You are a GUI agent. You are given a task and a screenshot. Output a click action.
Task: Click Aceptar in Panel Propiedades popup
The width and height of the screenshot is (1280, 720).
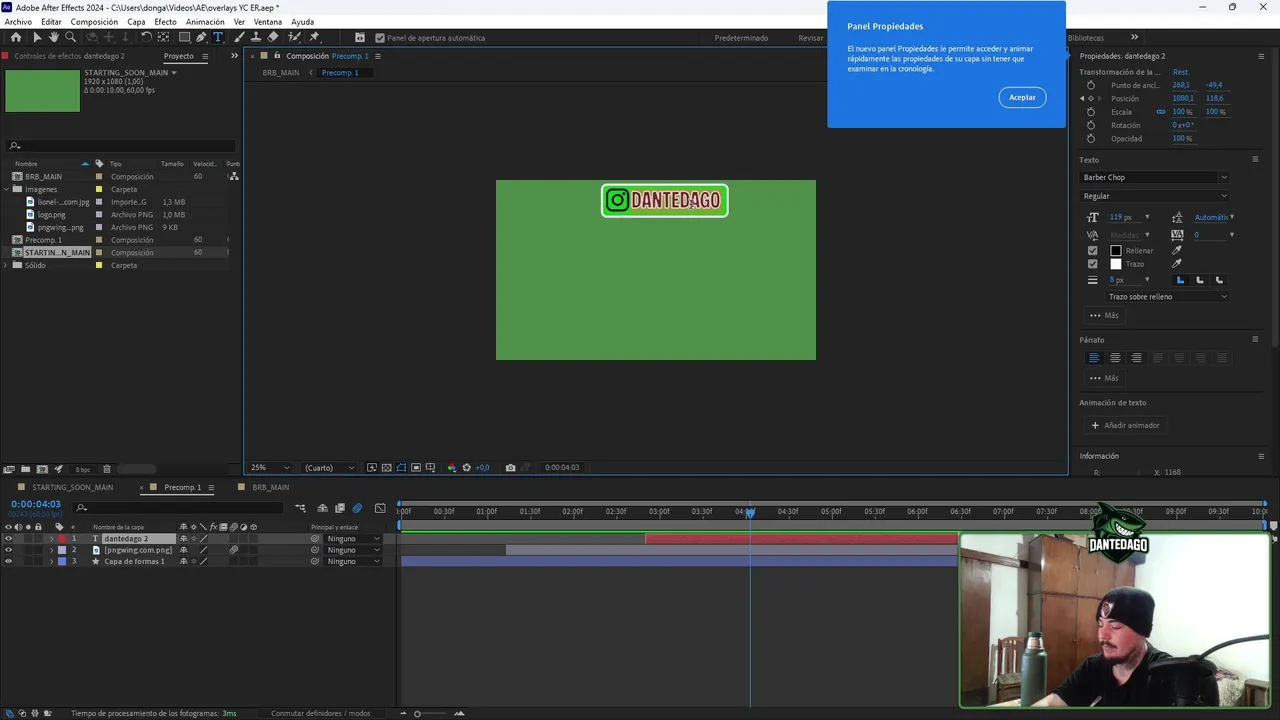(1022, 97)
